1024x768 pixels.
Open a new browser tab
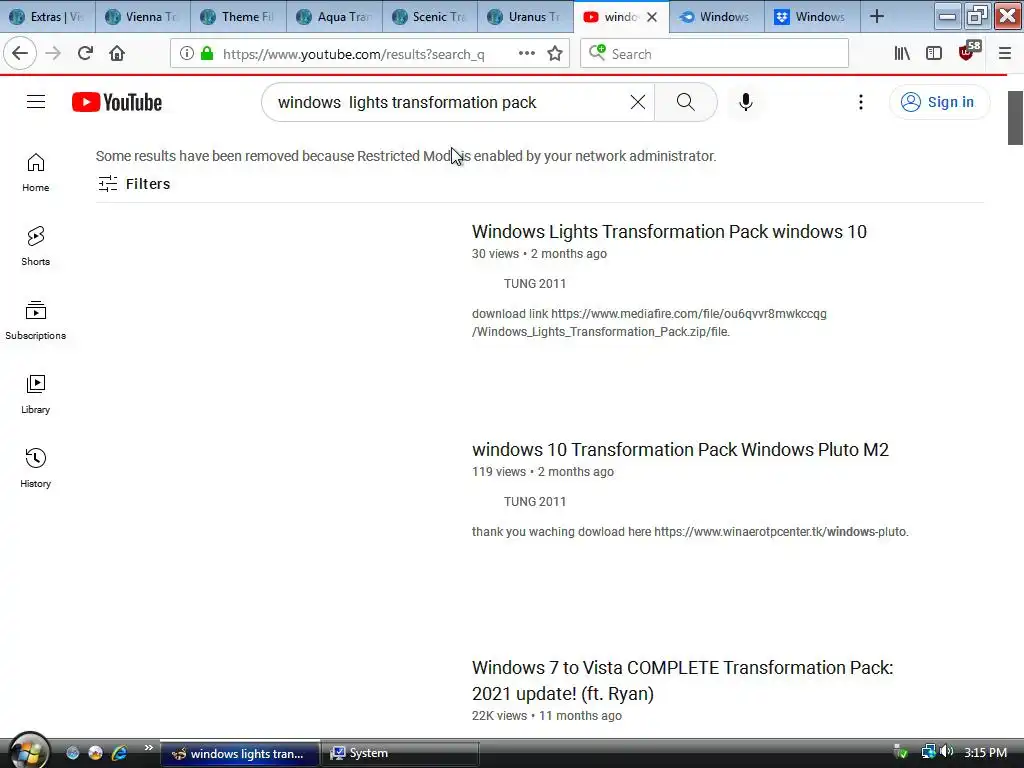point(877,17)
